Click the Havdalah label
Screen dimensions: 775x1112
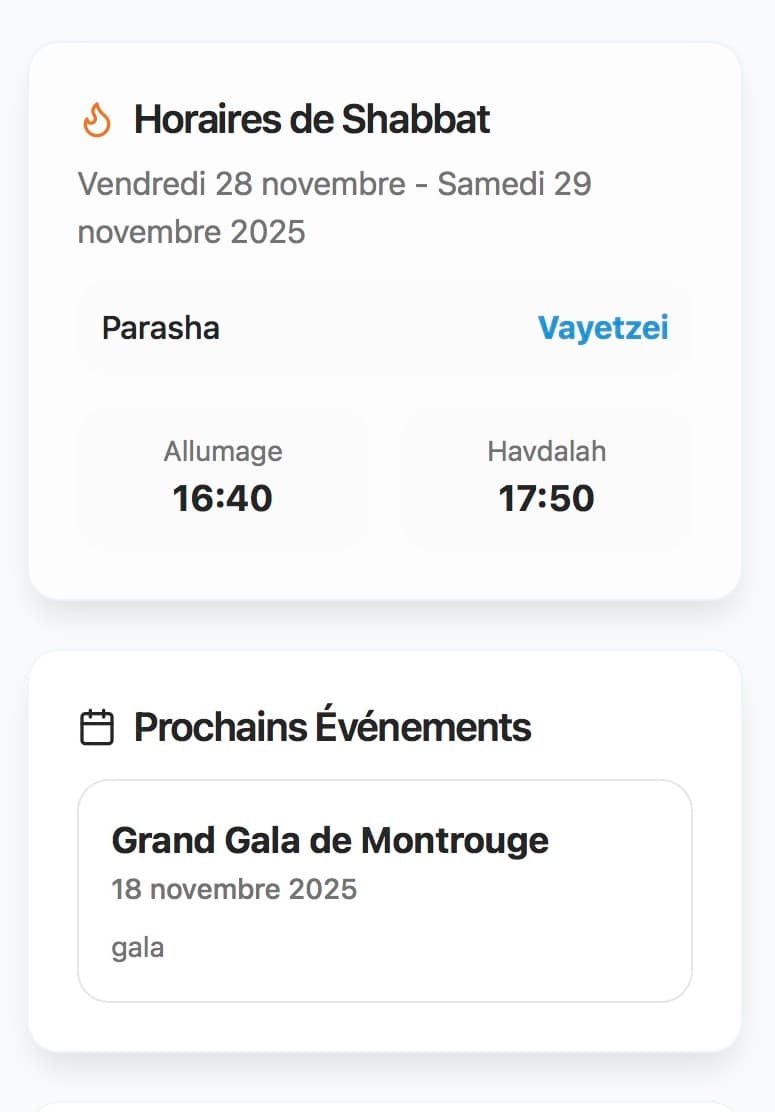point(547,452)
